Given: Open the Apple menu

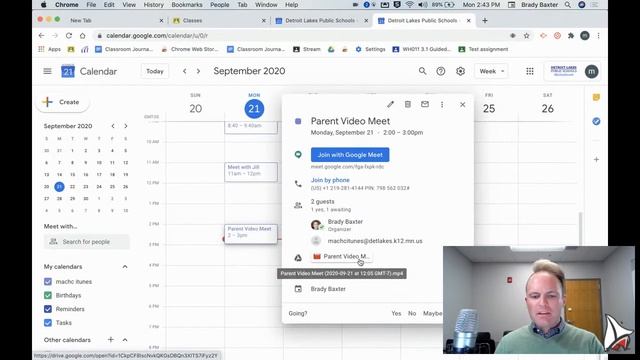Looking at the screenshot, I should (44, 5).
